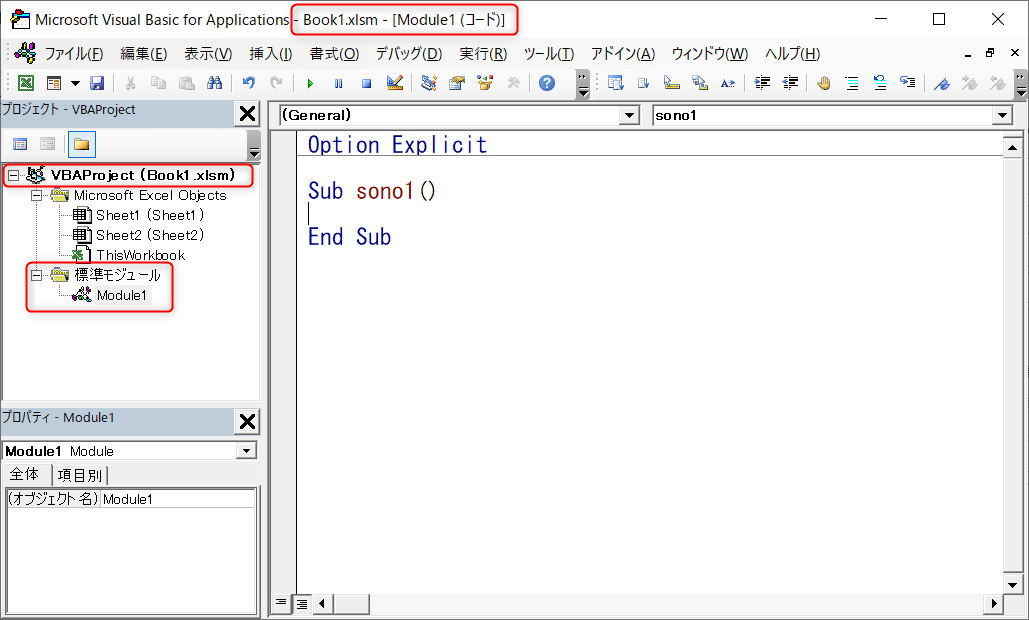1029x620 pixels.
Task: Run the macro with the green play icon
Action: 310,83
